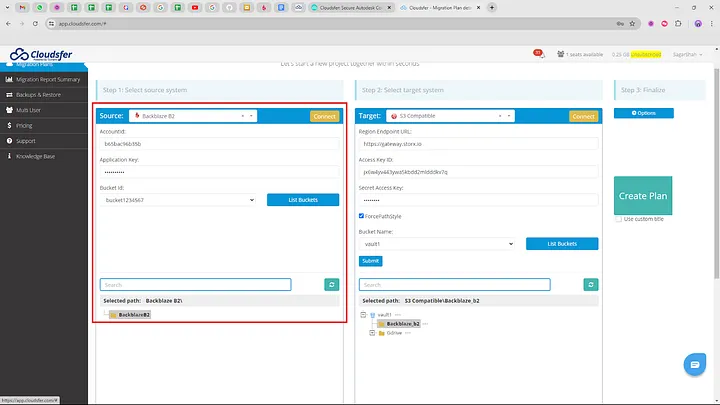Image resolution: width=720 pixels, height=405 pixels.
Task: Open the Target system dropdown
Action: tap(450, 116)
